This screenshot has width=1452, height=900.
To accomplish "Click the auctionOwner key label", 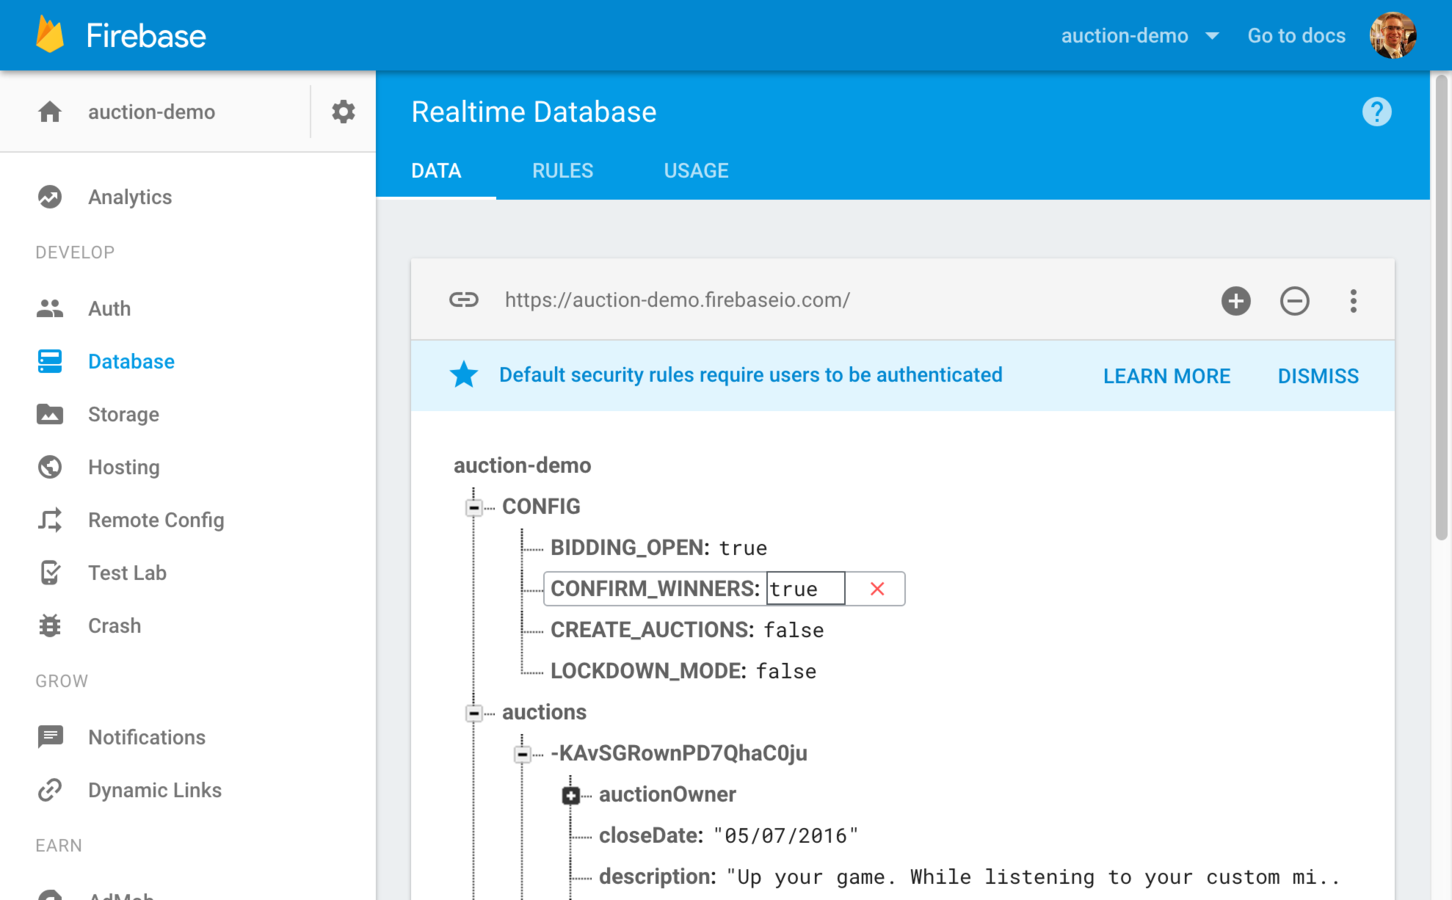I will tap(667, 794).
